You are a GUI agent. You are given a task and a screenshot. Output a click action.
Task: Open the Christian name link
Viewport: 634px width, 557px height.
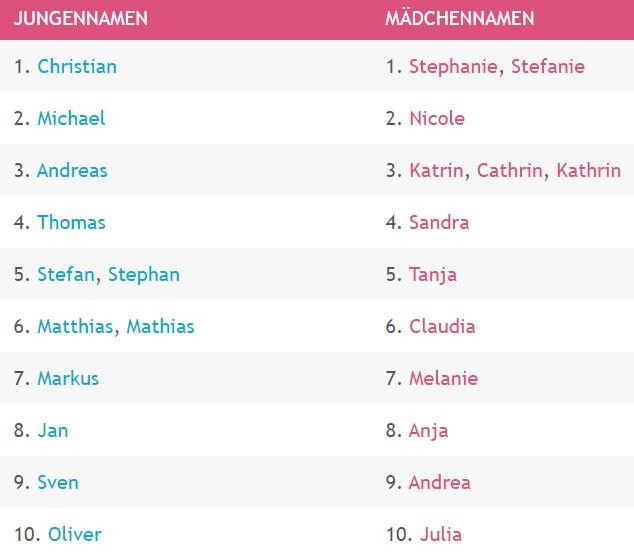[x=77, y=67]
